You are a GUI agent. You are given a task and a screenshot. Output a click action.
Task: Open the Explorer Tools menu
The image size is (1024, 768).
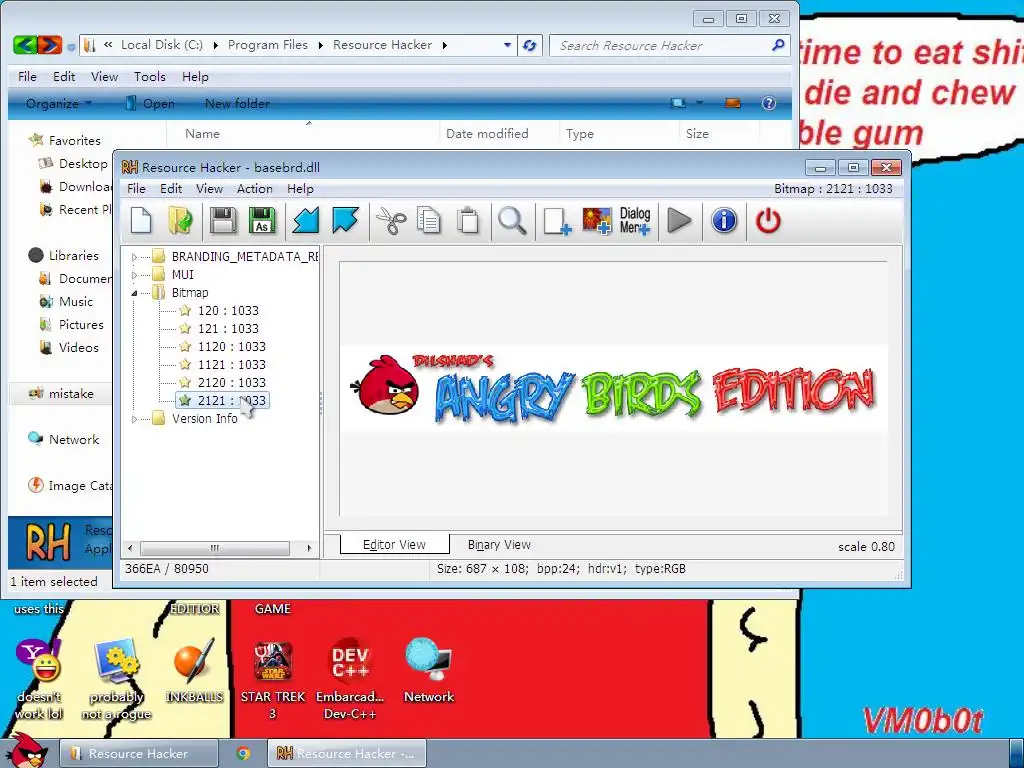point(150,76)
